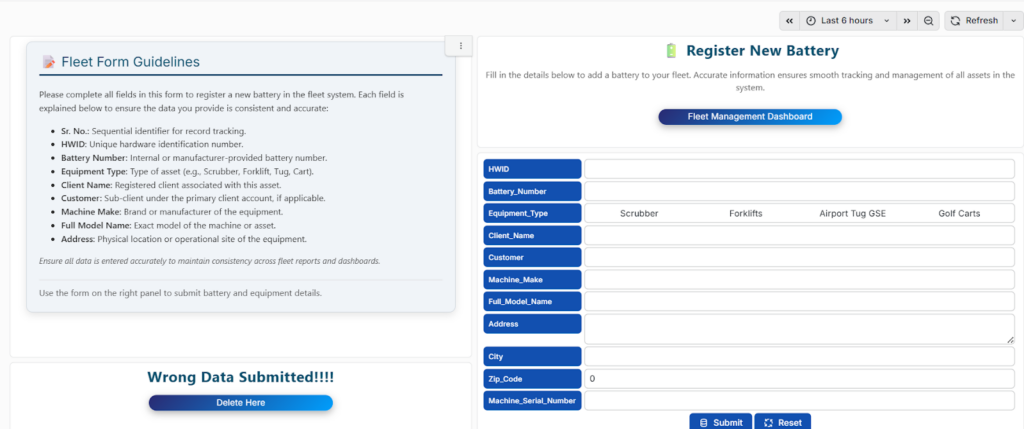The image size is (1024, 429).
Task: Pick Golf Carts equipment type
Action: coord(959,213)
